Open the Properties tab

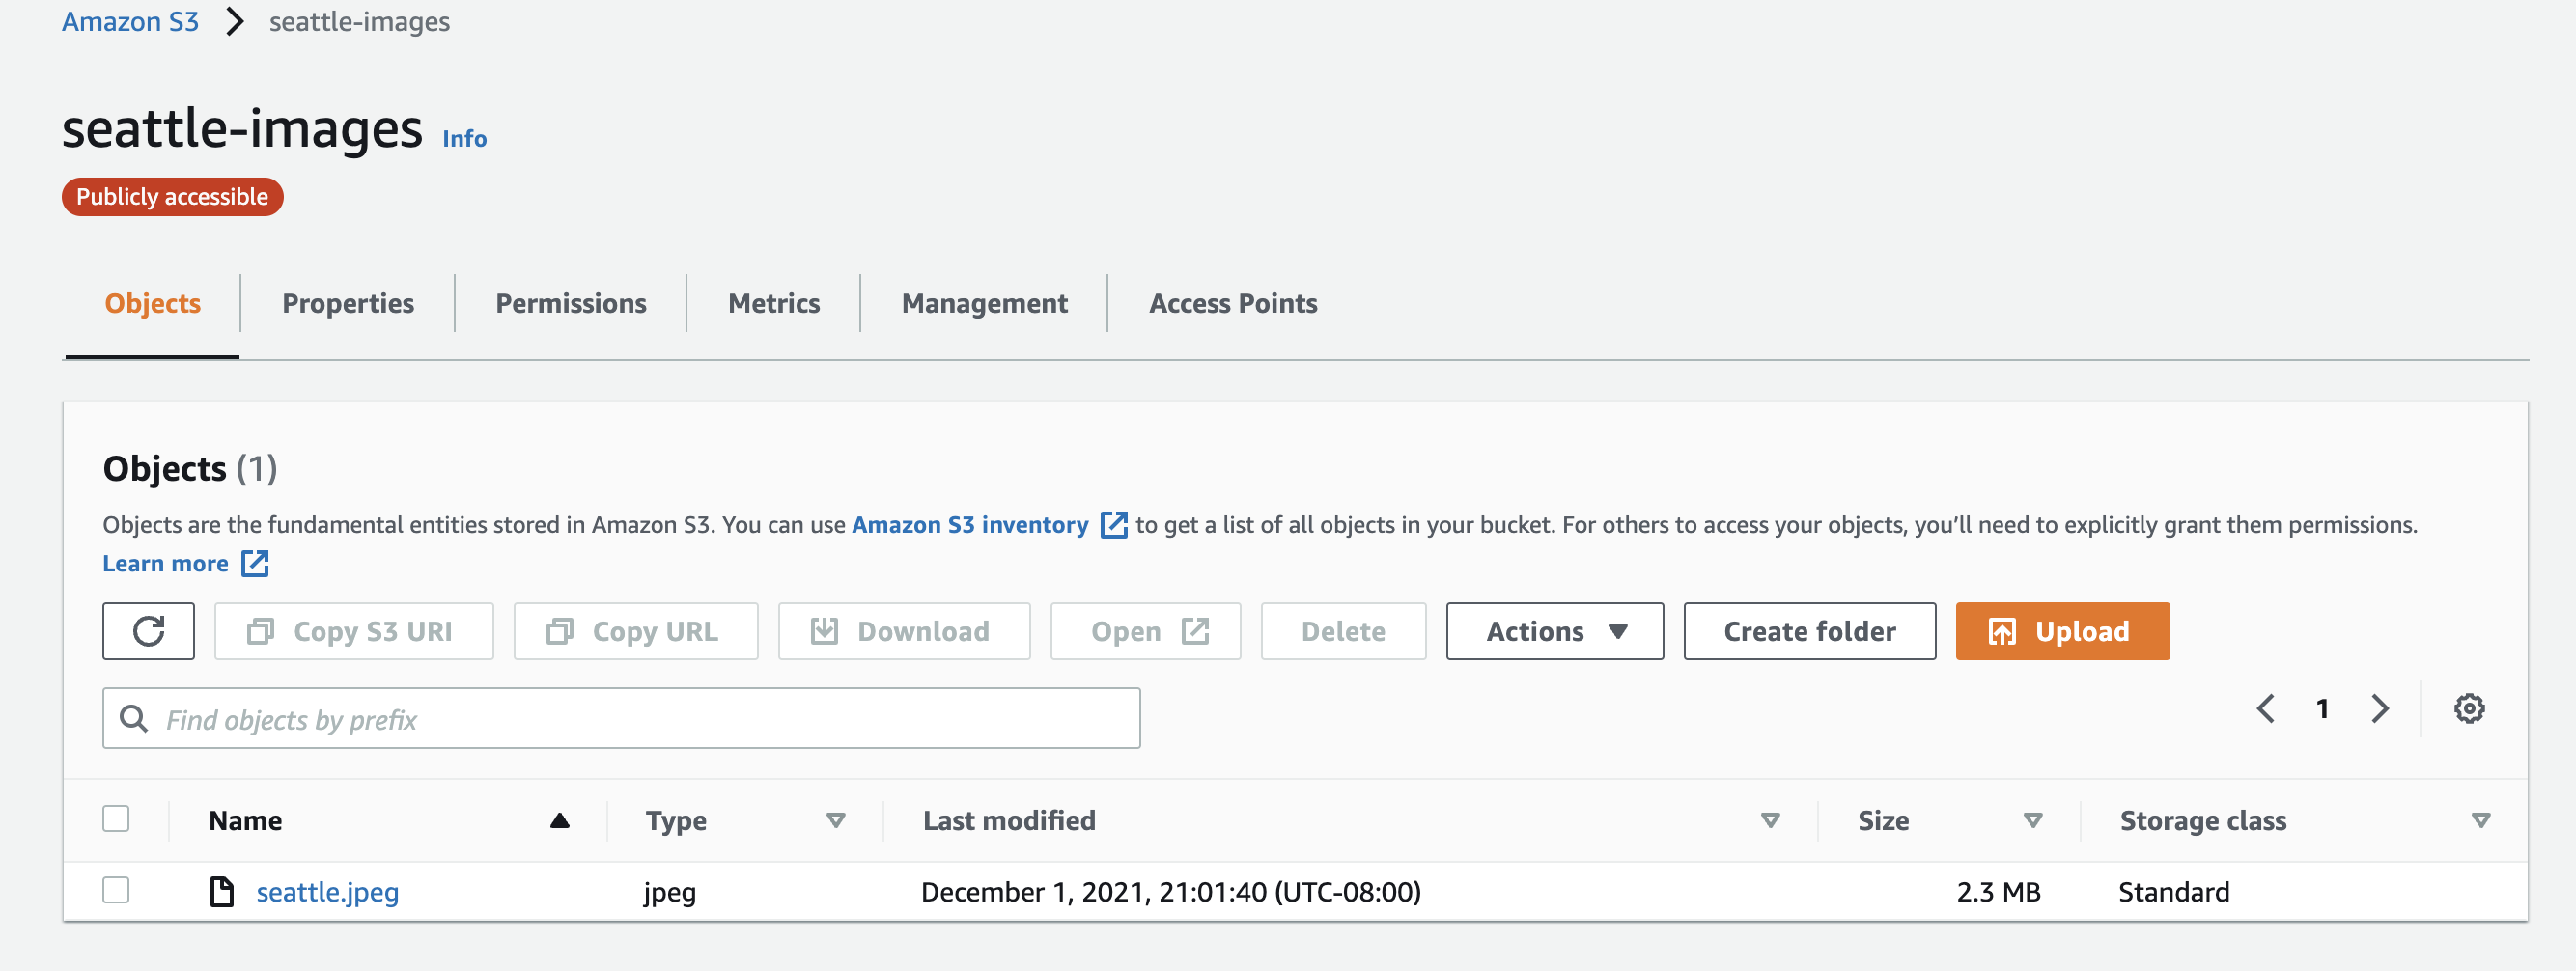[x=347, y=303]
